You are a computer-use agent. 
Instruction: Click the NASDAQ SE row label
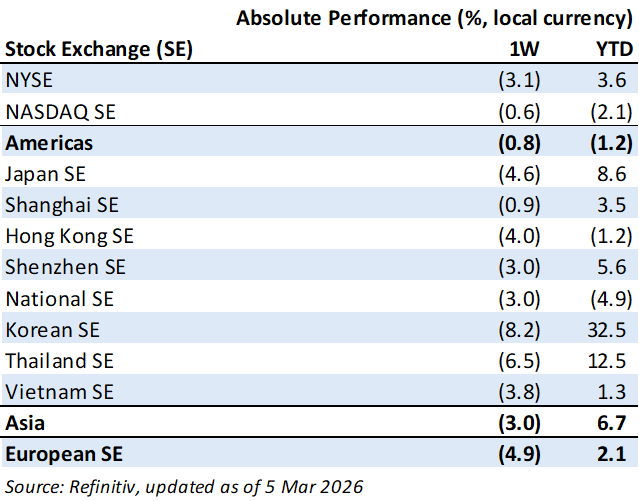[x=55, y=111]
